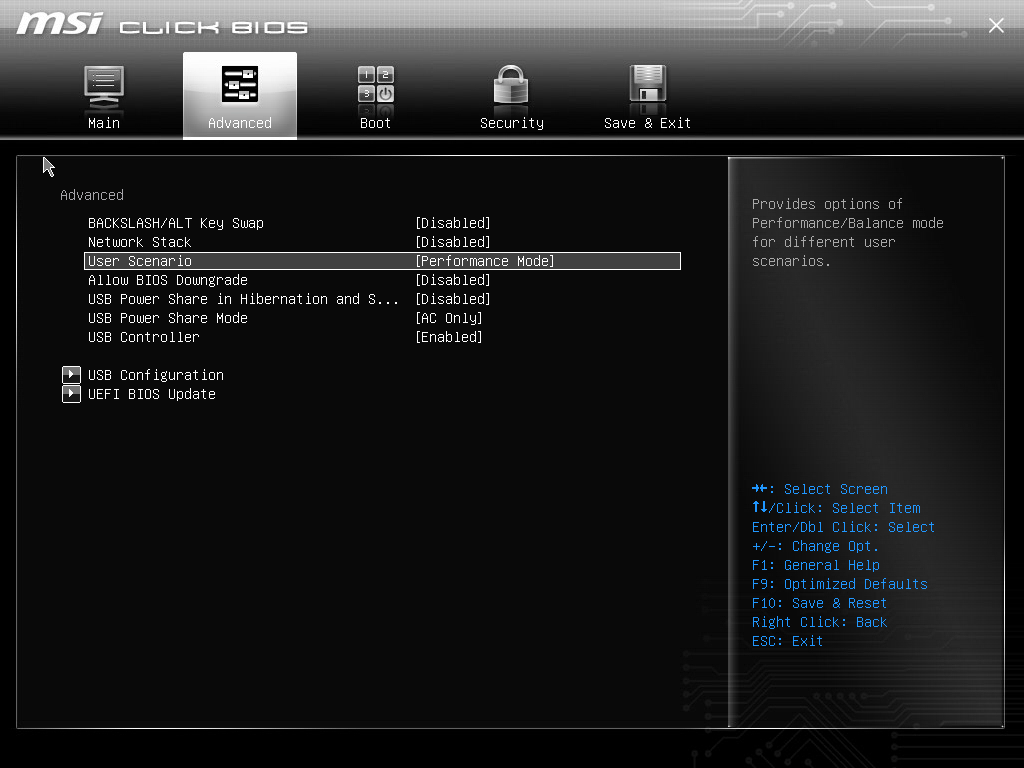The image size is (1024, 768).
Task: Select the USB Controller row label
Action: click(x=144, y=337)
